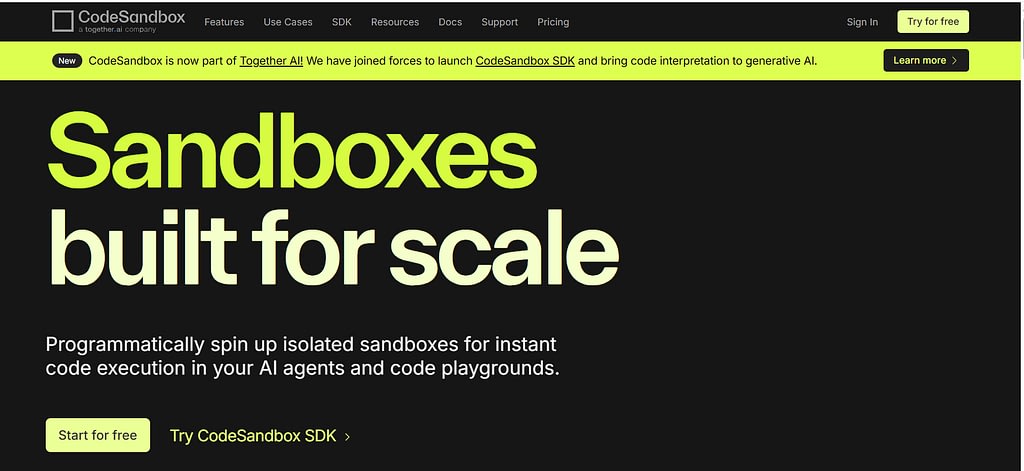Open the Use Cases menu item
Screen dimensions: 1024x471
[x=288, y=22]
